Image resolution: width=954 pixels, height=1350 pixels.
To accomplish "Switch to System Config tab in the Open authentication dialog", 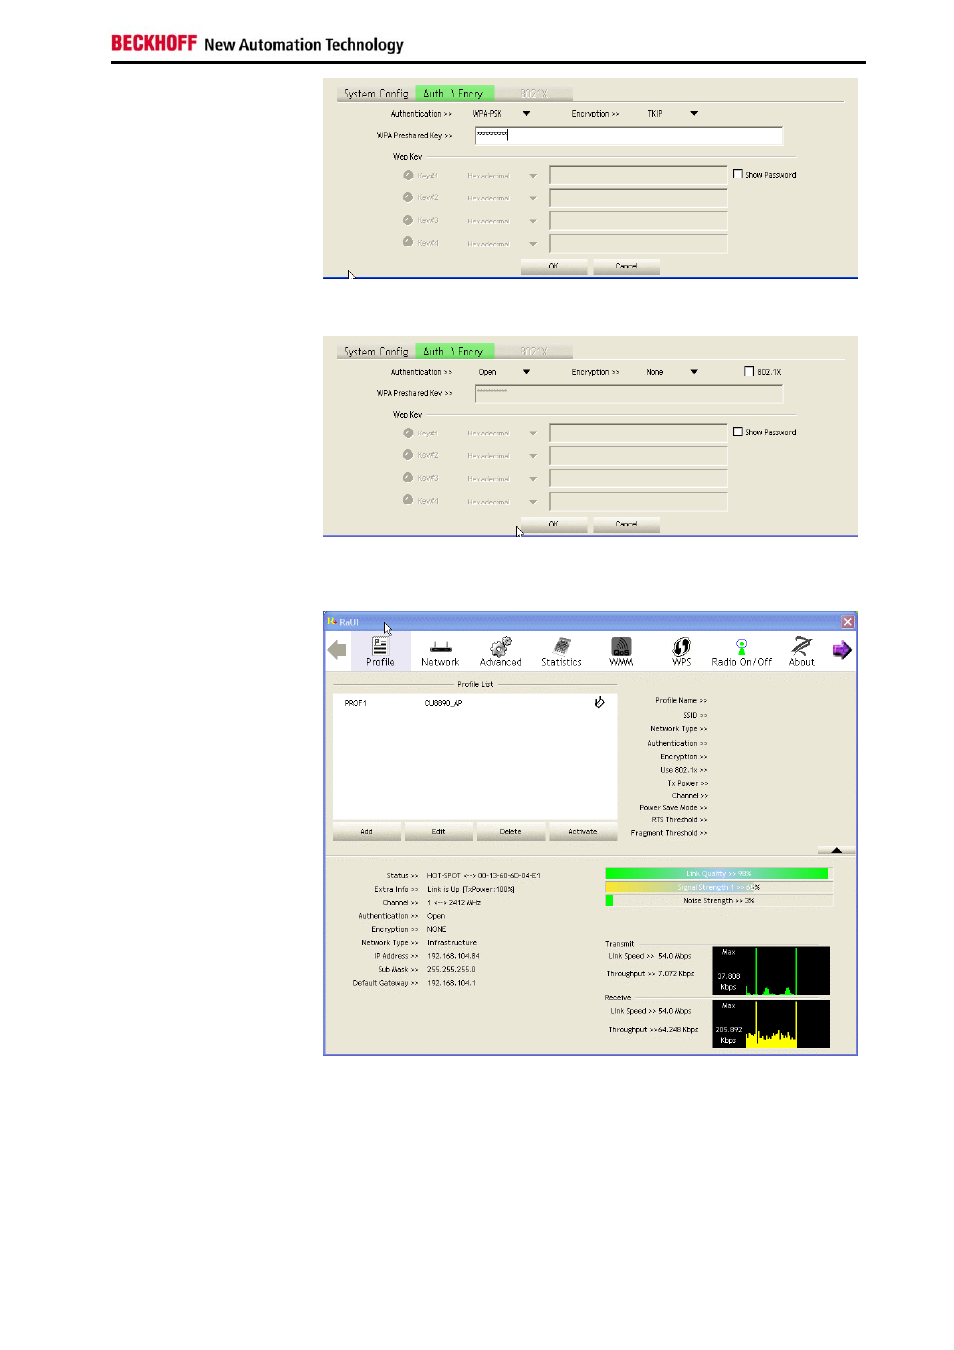I will [376, 351].
